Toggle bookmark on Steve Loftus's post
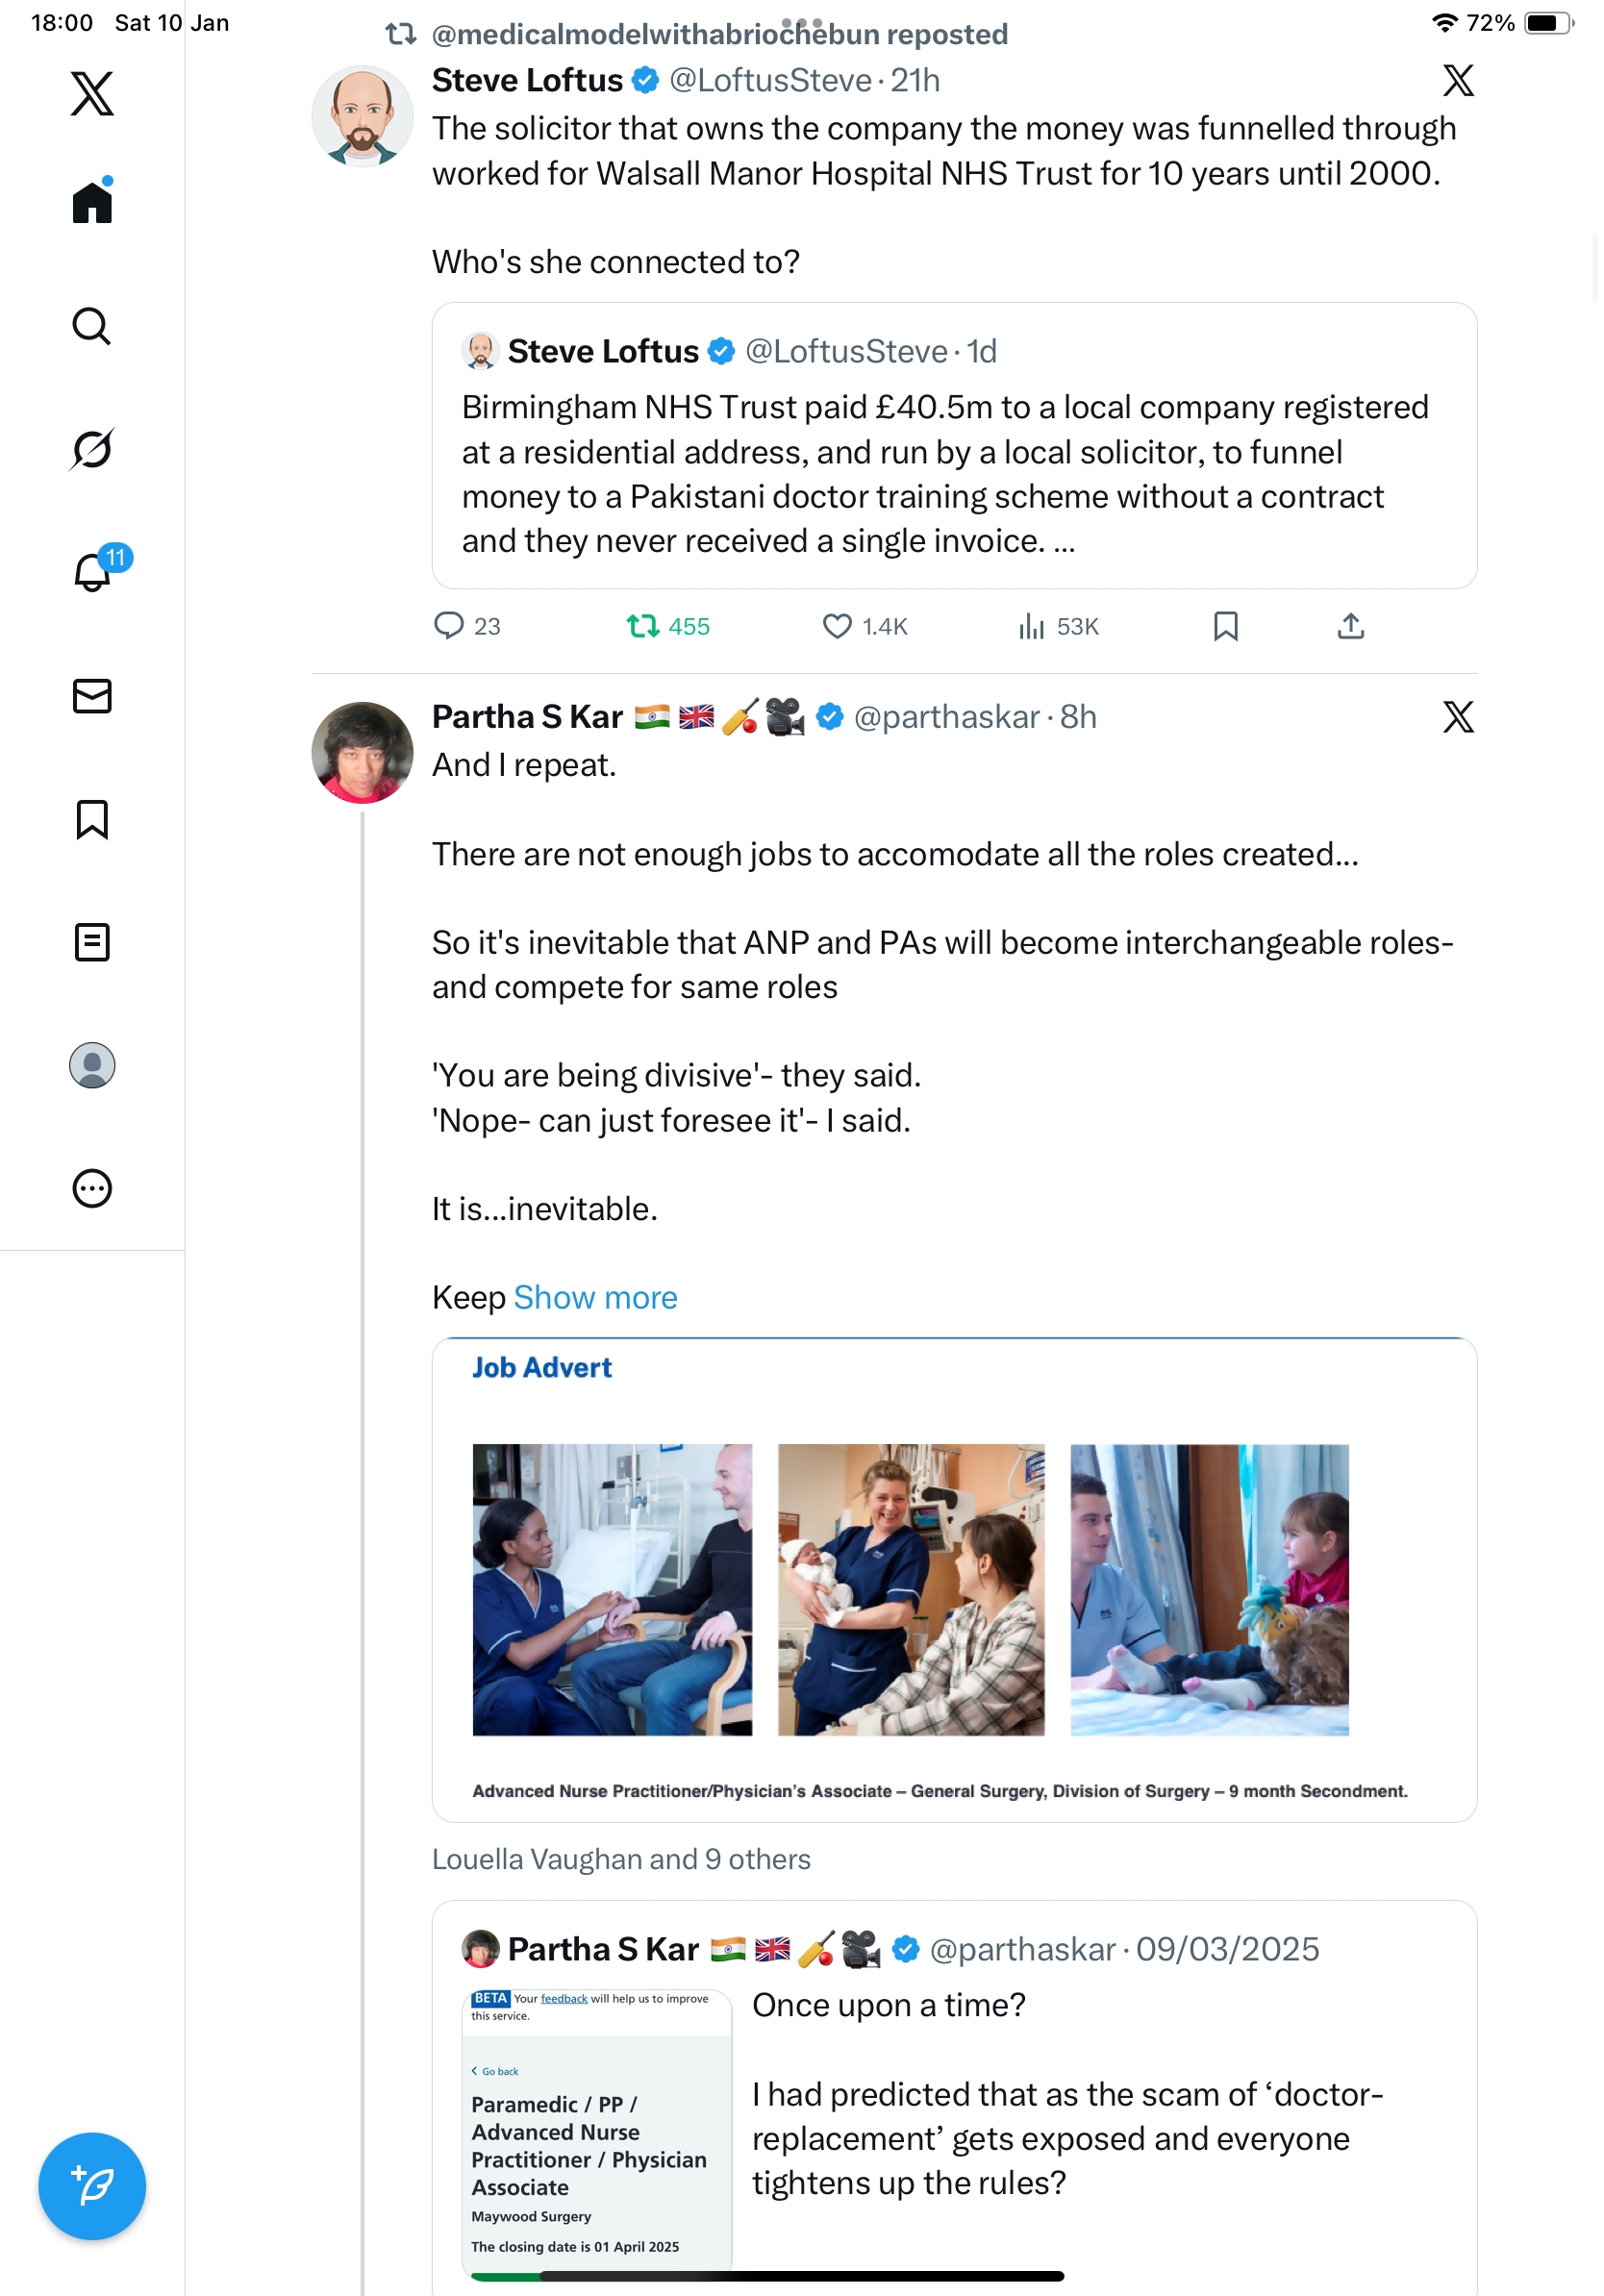Image resolution: width=1604 pixels, height=2296 pixels. [x=1225, y=626]
